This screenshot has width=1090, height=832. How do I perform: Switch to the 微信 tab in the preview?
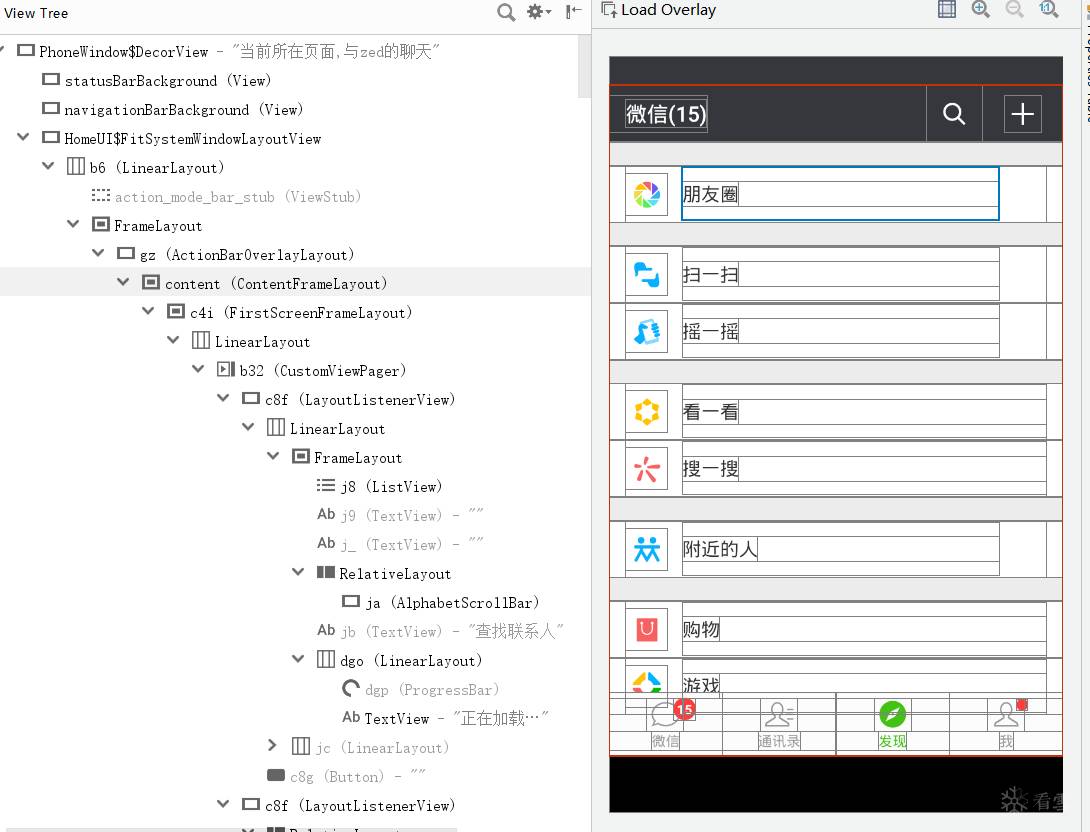666,724
